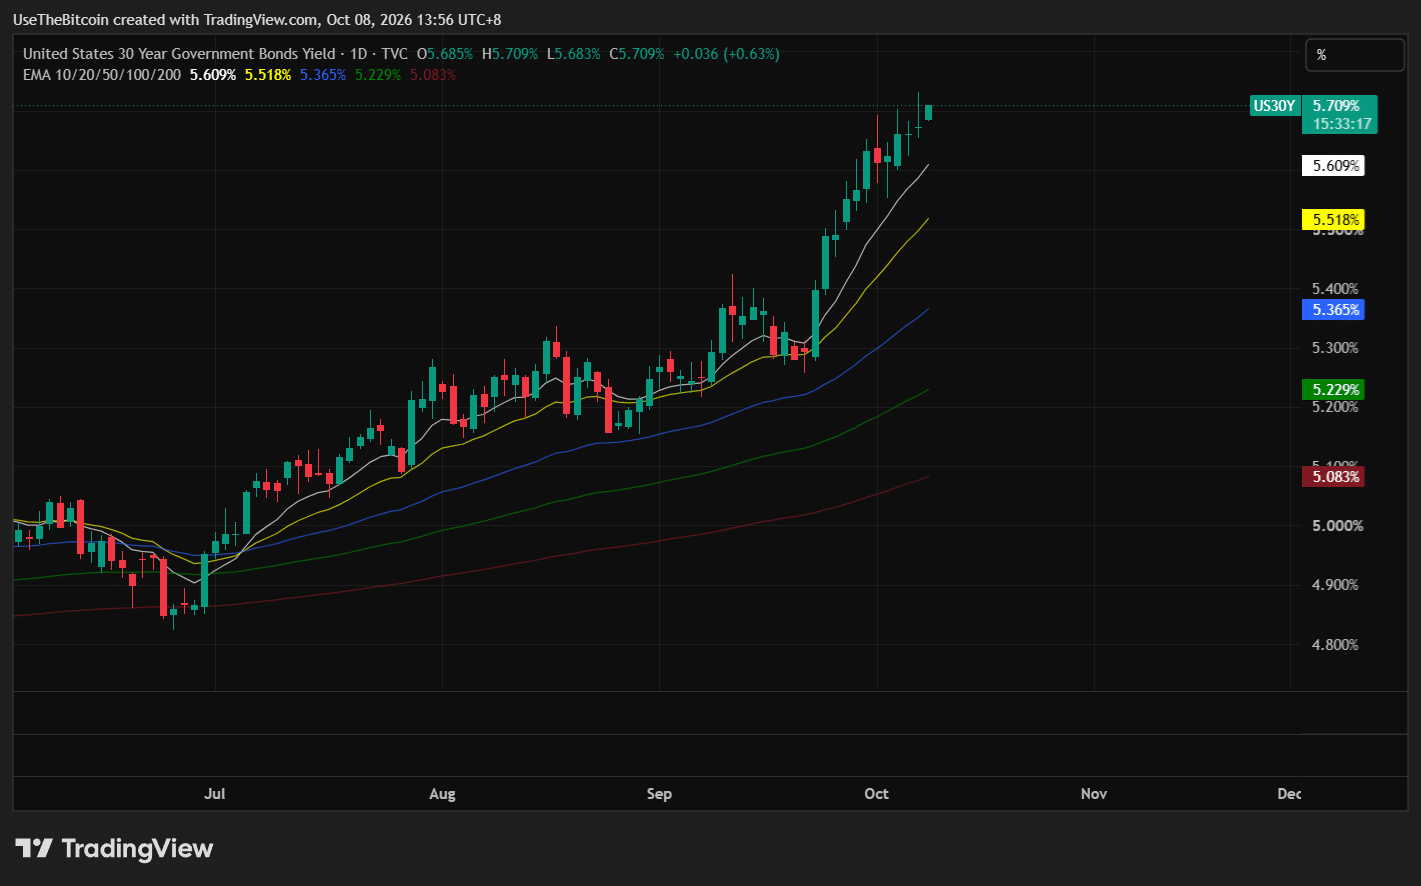Click the Dec label on the time axis
The width and height of the screenshot is (1421, 886).
1290,794
